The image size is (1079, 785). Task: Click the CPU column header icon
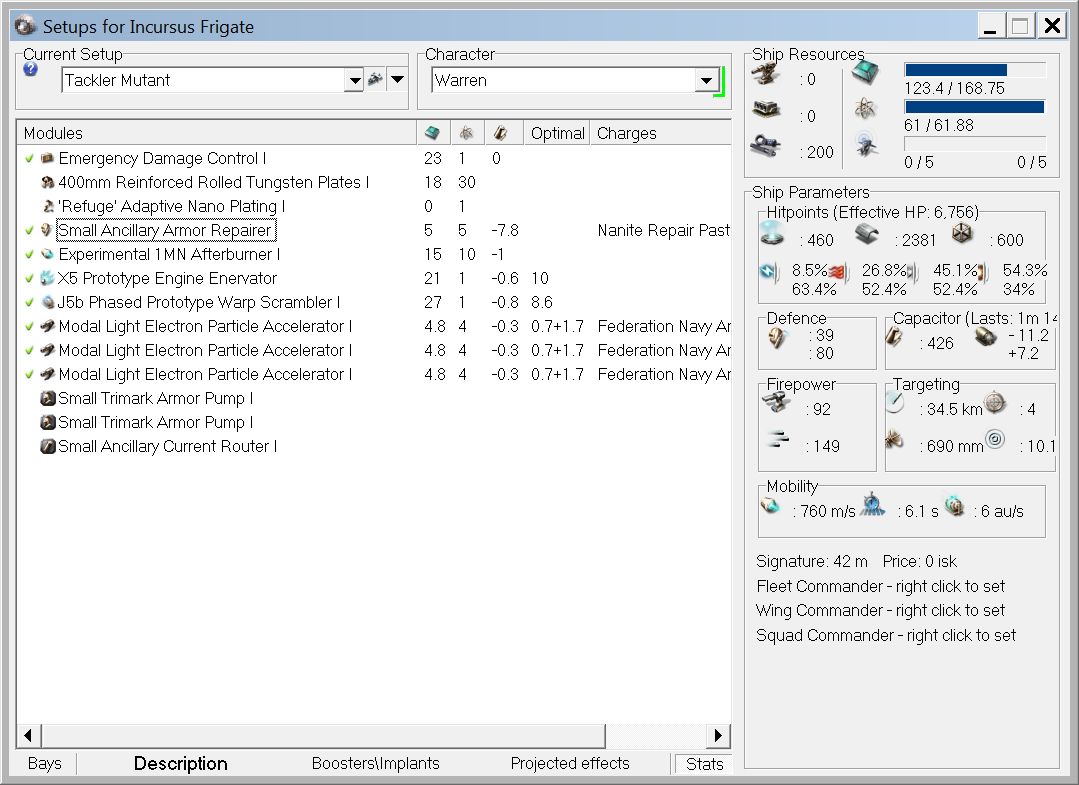pyautogui.click(x=432, y=133)
